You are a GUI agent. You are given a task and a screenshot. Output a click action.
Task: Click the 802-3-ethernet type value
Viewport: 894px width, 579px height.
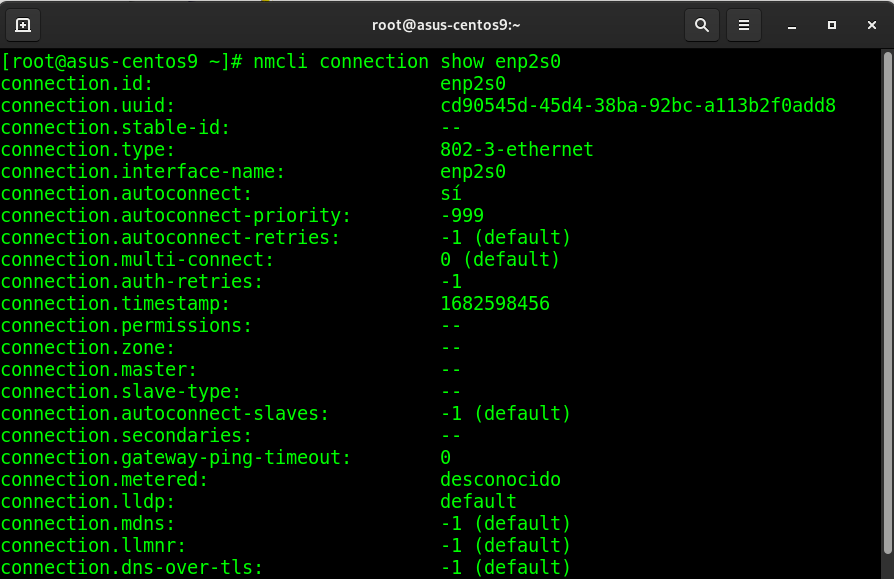[516, 149]
